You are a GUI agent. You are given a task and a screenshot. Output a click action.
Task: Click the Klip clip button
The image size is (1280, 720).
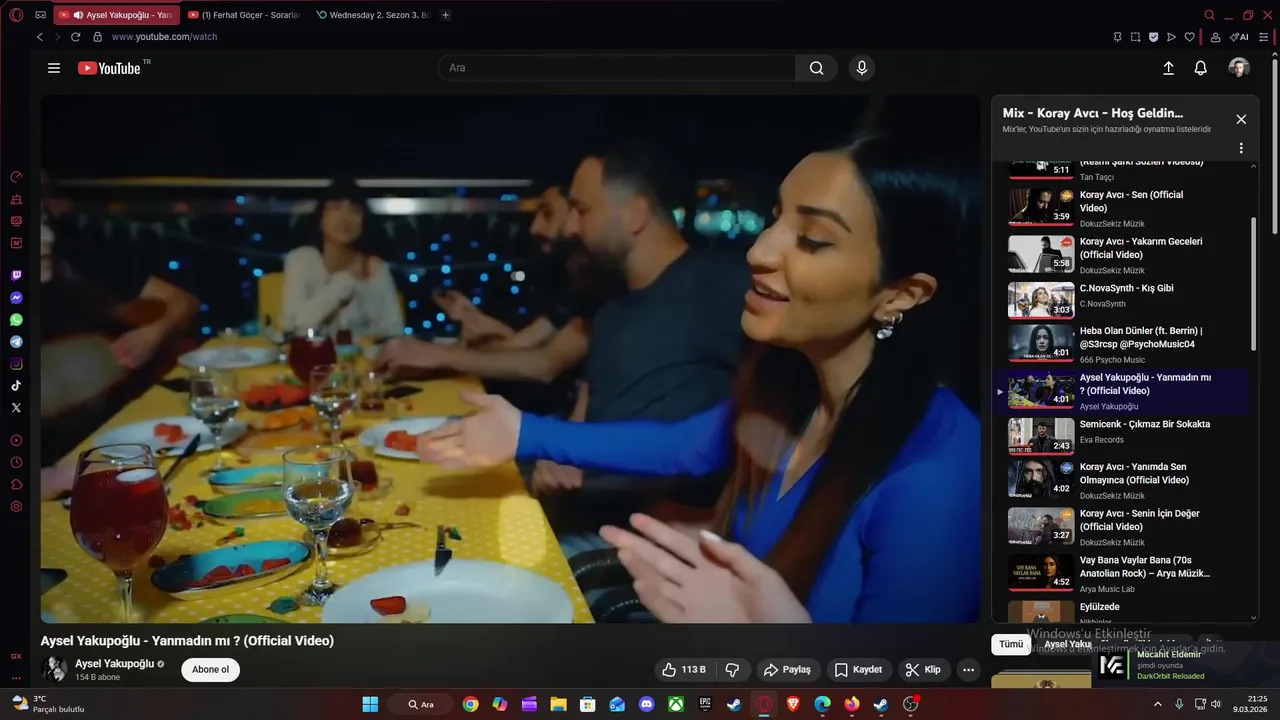(x=923, y=670)
